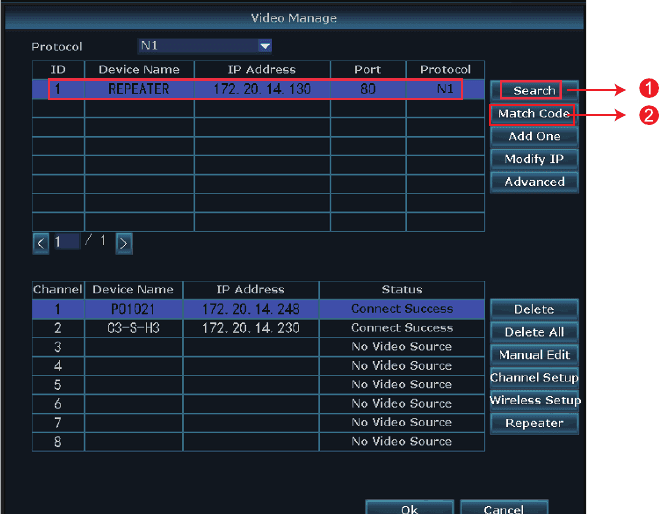659x514 pixels.
Task: Go to next page arrow
Action: tap(124, 243)
